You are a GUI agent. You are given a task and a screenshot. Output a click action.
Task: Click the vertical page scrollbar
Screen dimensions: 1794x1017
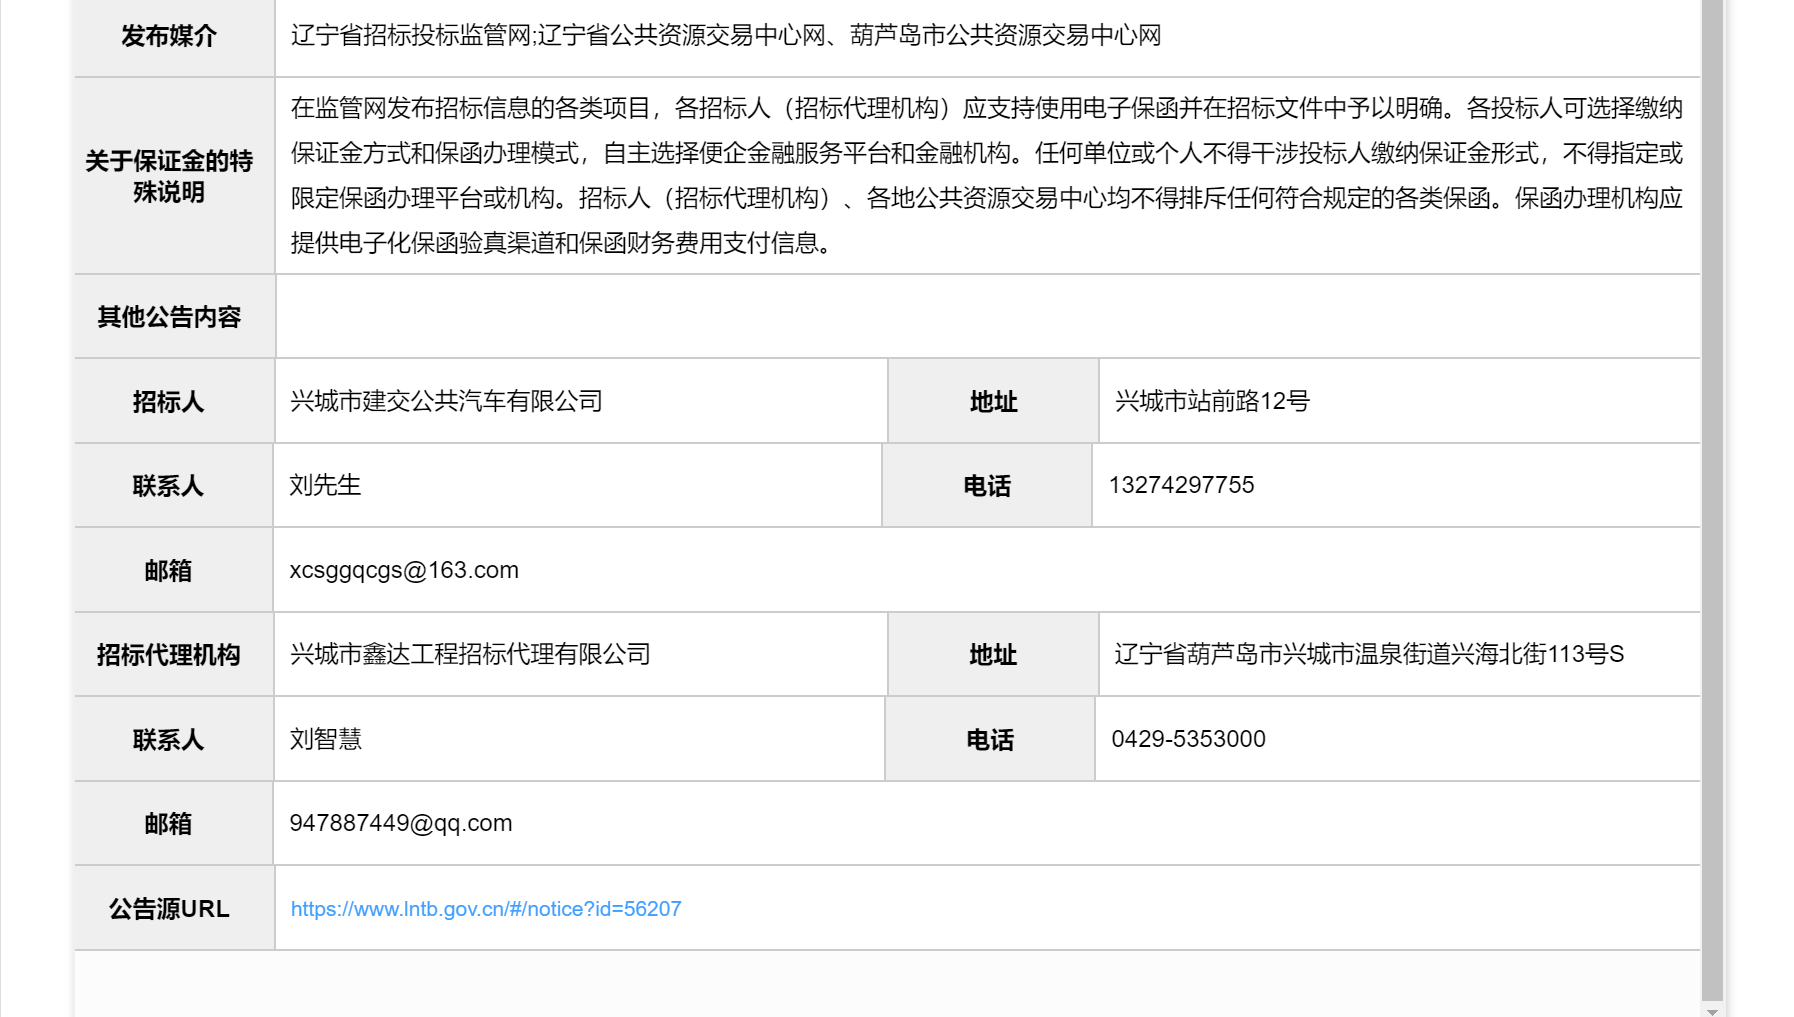click(x=1712, y=500)
